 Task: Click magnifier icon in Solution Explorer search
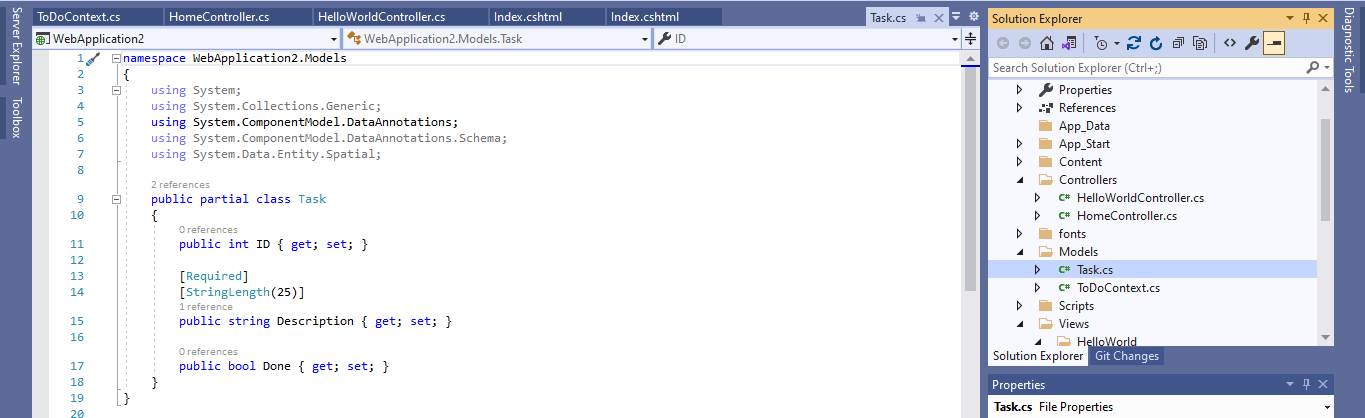coord(1313,67)
